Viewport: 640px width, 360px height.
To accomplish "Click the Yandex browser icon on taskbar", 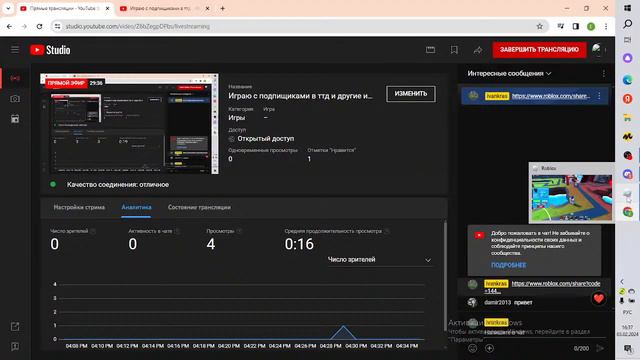I will (x=627, y=99).
